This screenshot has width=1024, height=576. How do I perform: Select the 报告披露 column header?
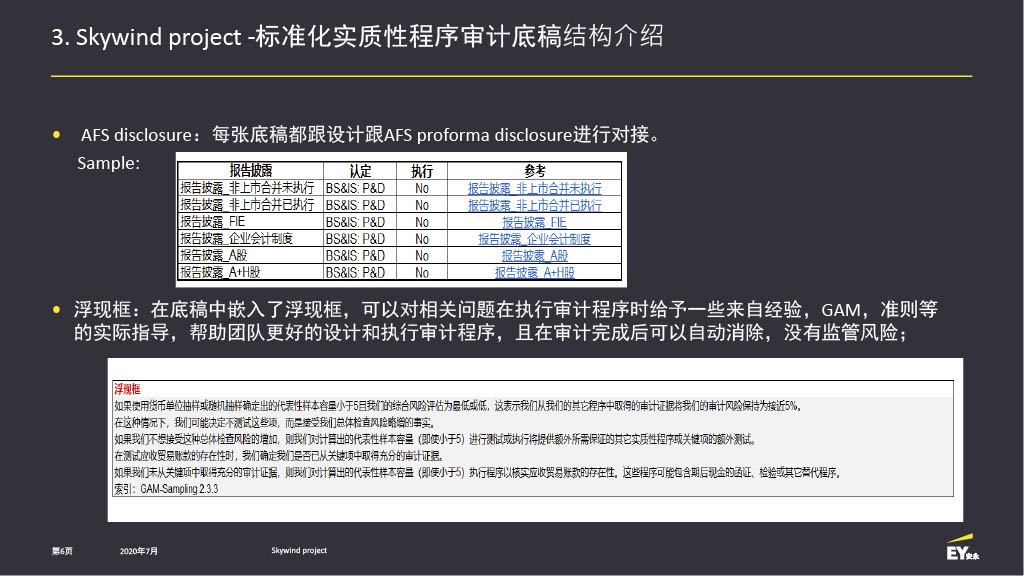click(251, 171)
